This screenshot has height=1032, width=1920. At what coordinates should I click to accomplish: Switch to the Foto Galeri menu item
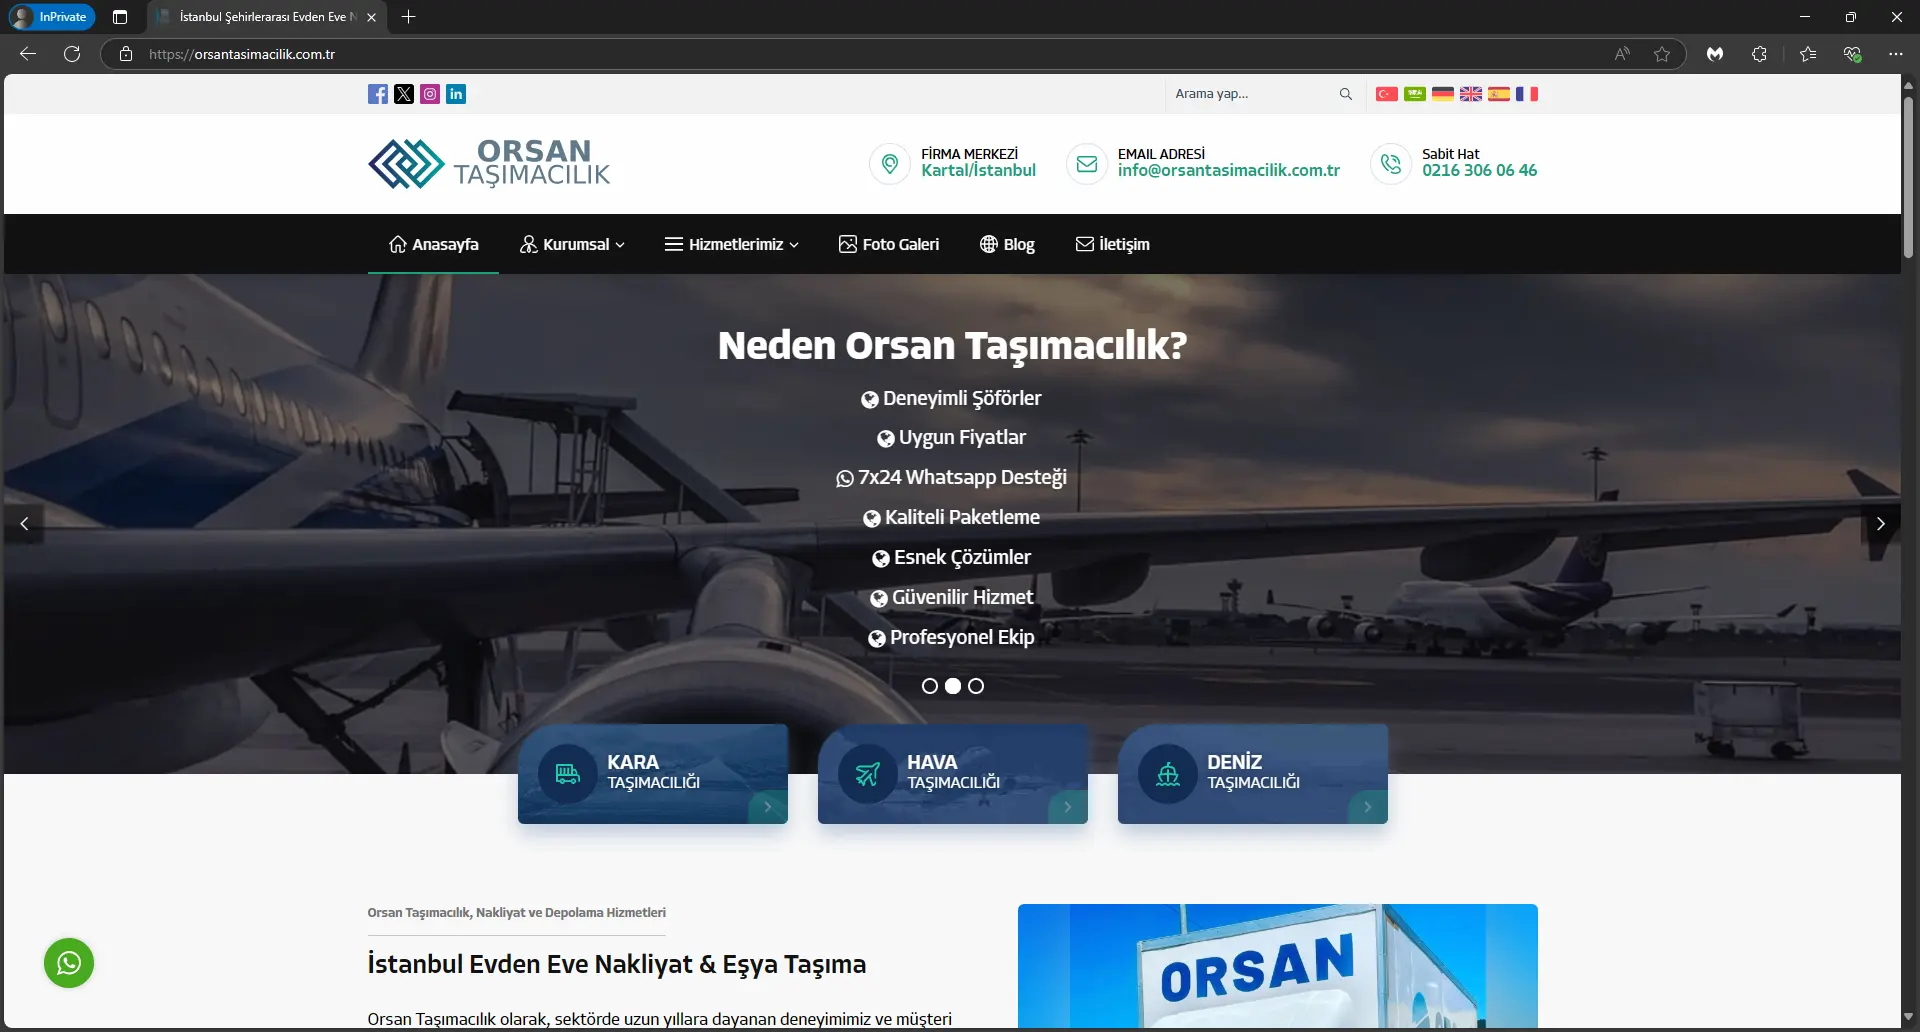[x=890, y=244]
